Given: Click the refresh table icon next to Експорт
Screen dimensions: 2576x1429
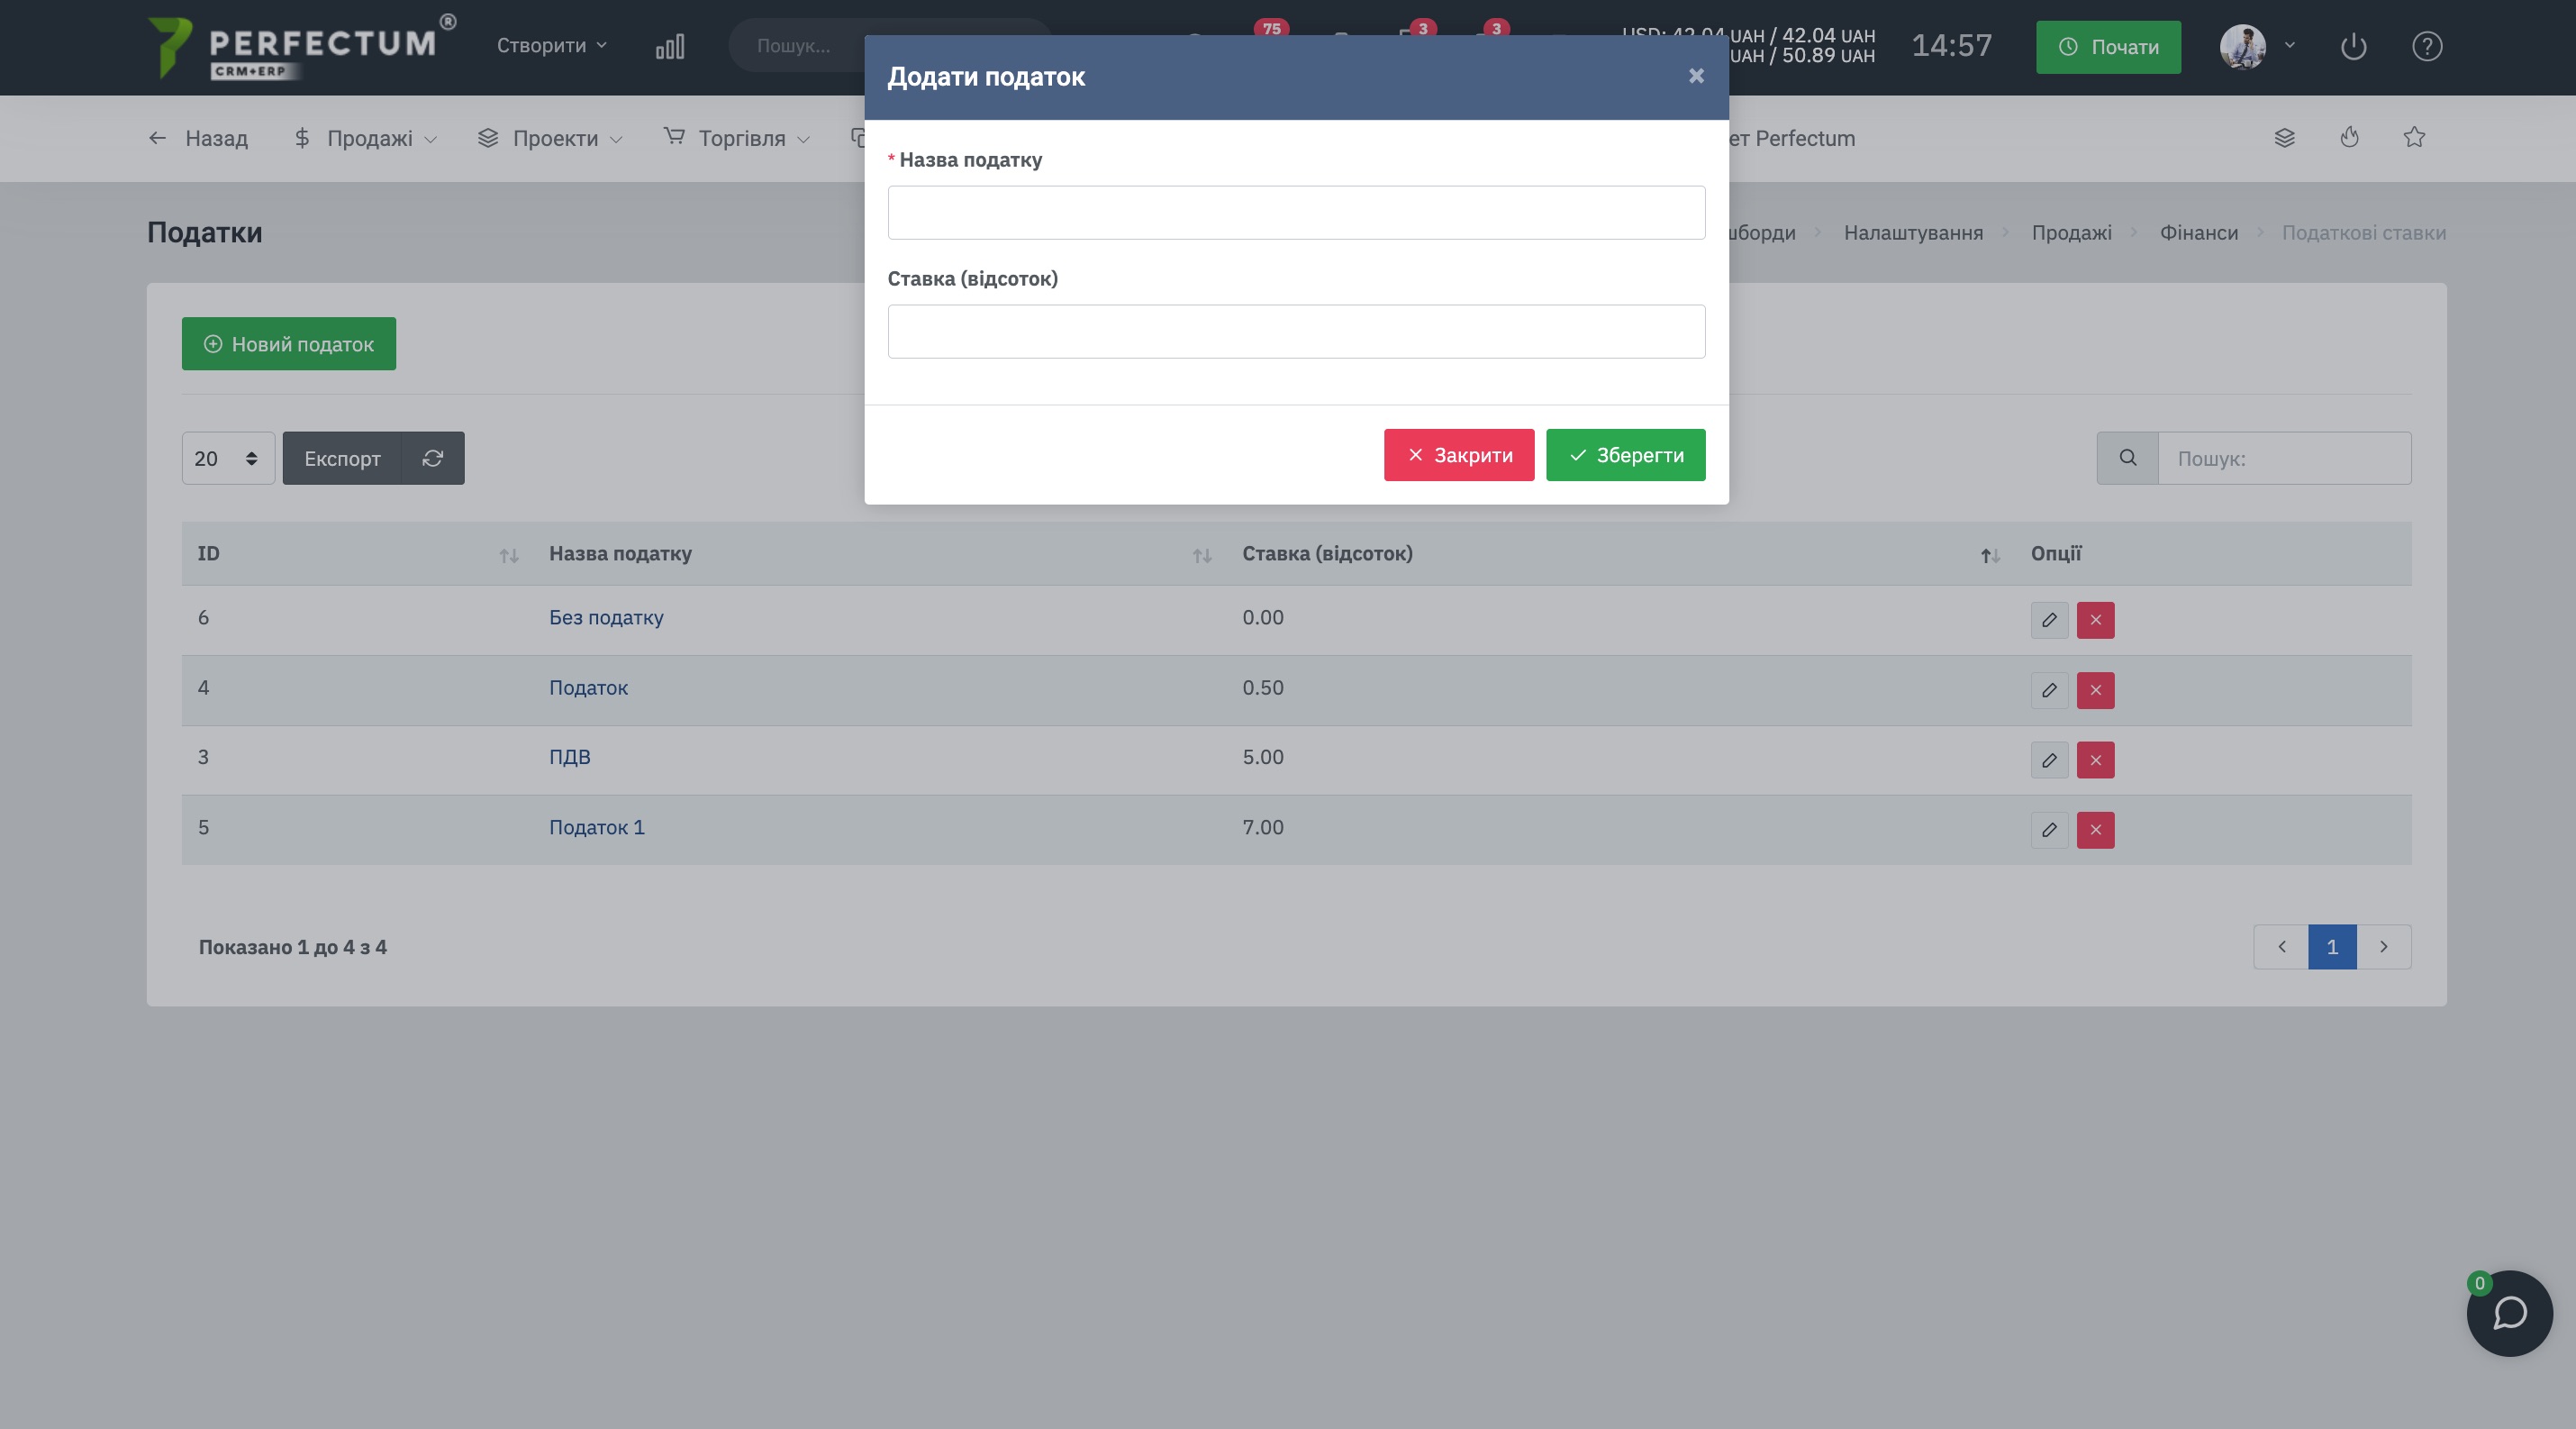Looking at the screenshot, I should (x=432, y=458).
